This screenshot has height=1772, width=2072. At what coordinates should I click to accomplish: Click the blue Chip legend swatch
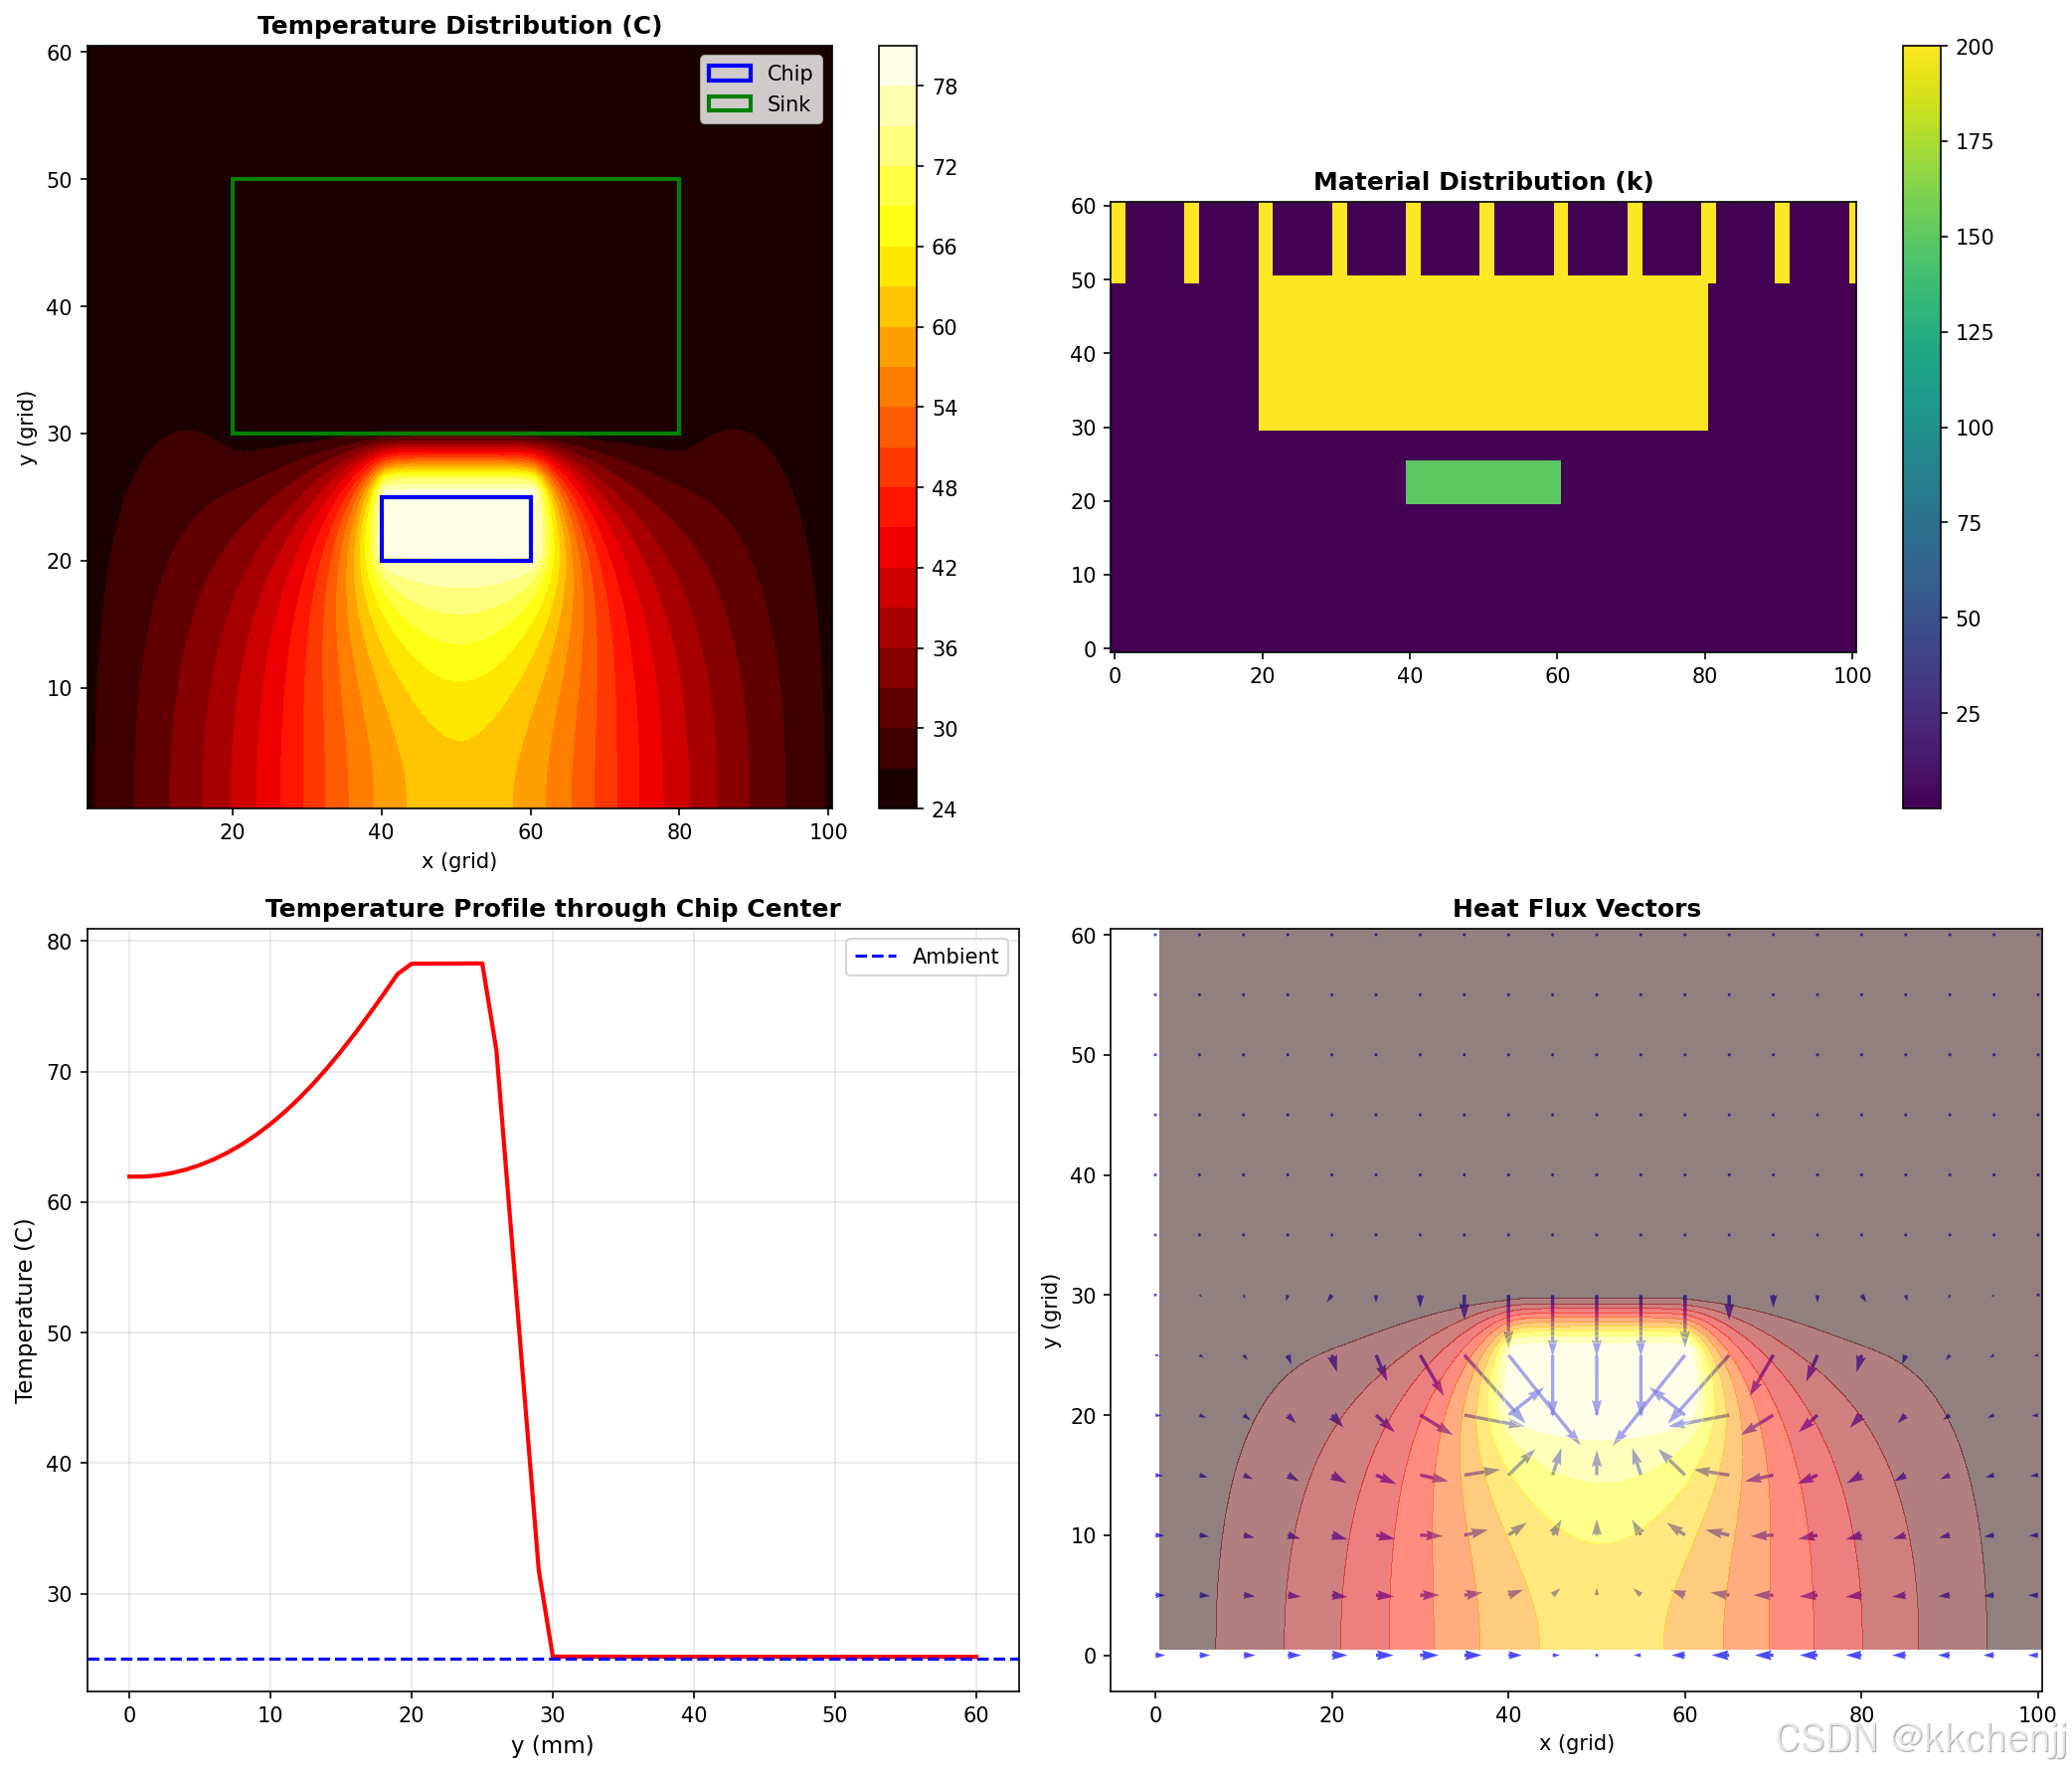click(x=729, y=73)
